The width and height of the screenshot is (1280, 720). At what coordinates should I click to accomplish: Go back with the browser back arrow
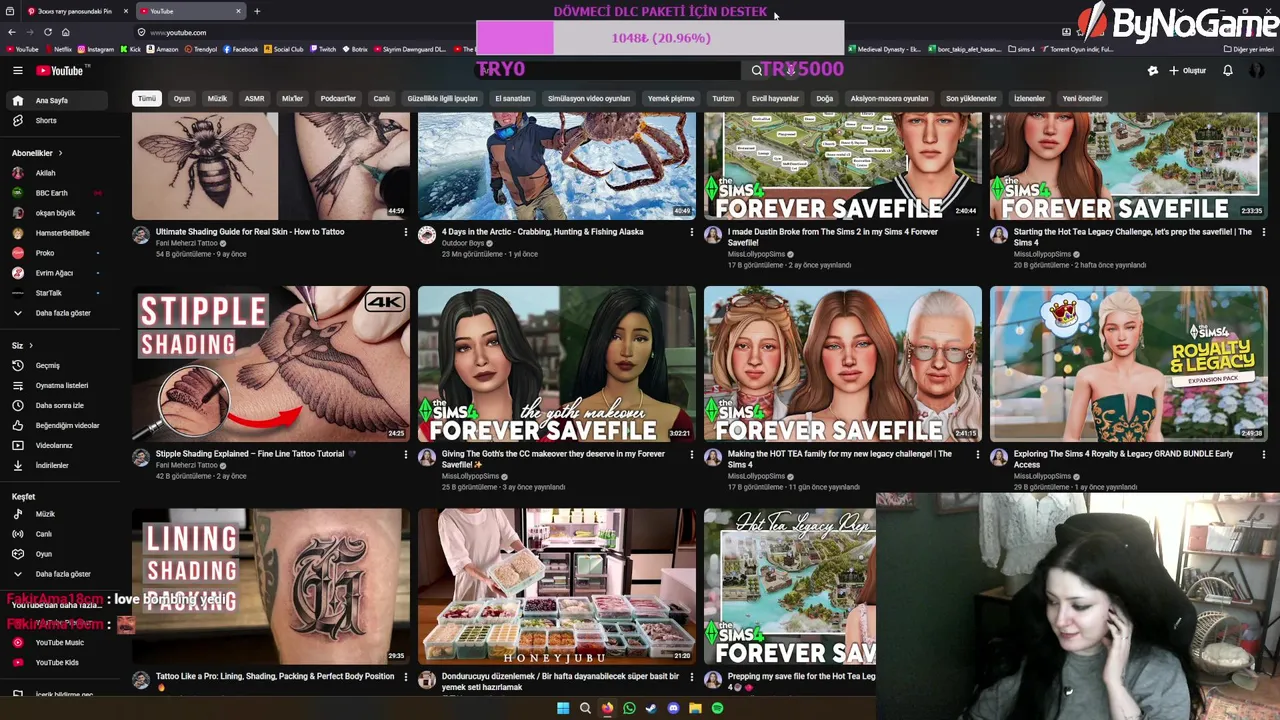(12, 32)
